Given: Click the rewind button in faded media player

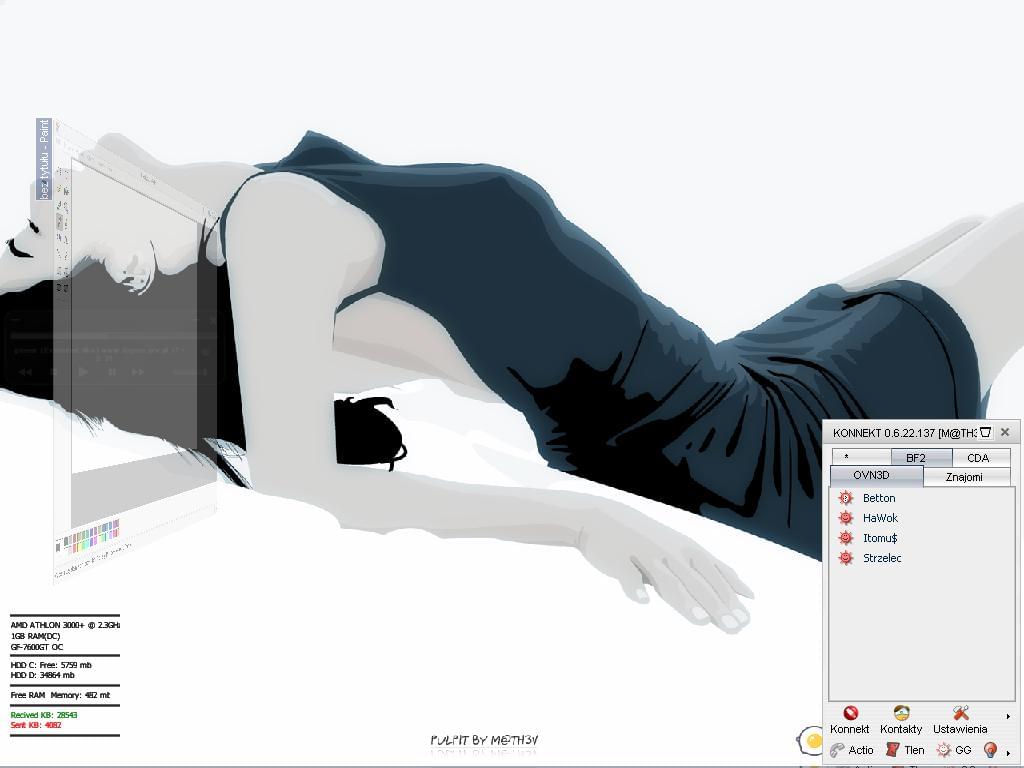Looking at the screenshot, I should pos(25,372).
